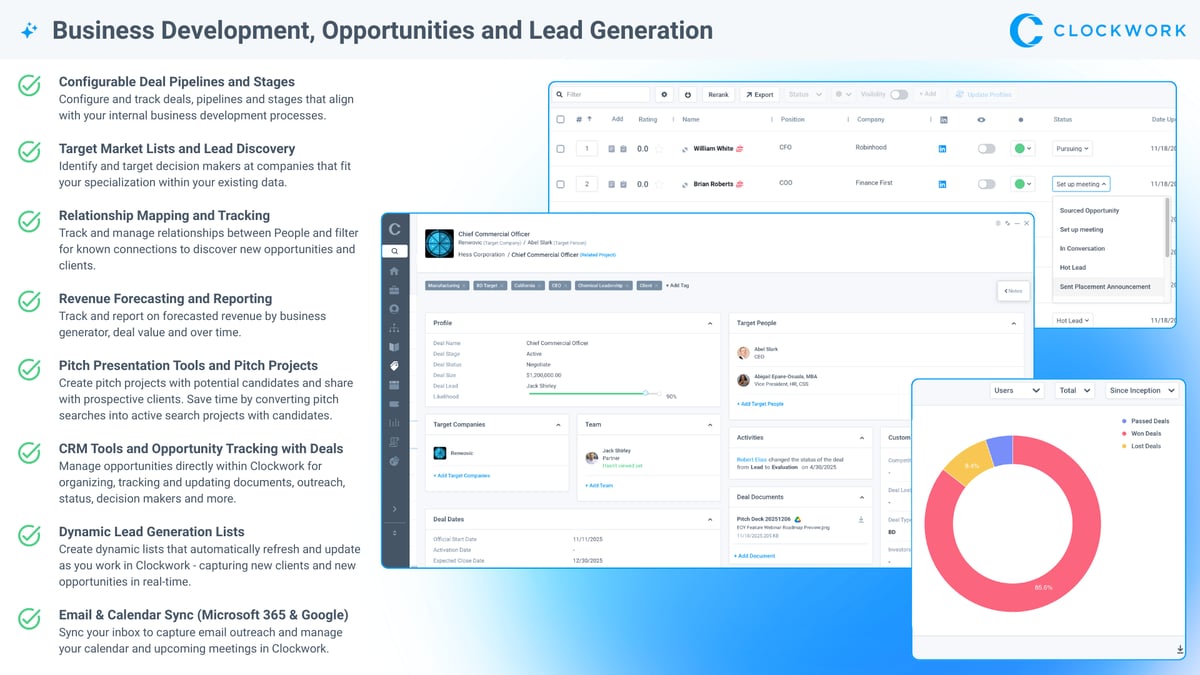Toggle visibility switch in Brian Roberts' row

click(986, 184)
